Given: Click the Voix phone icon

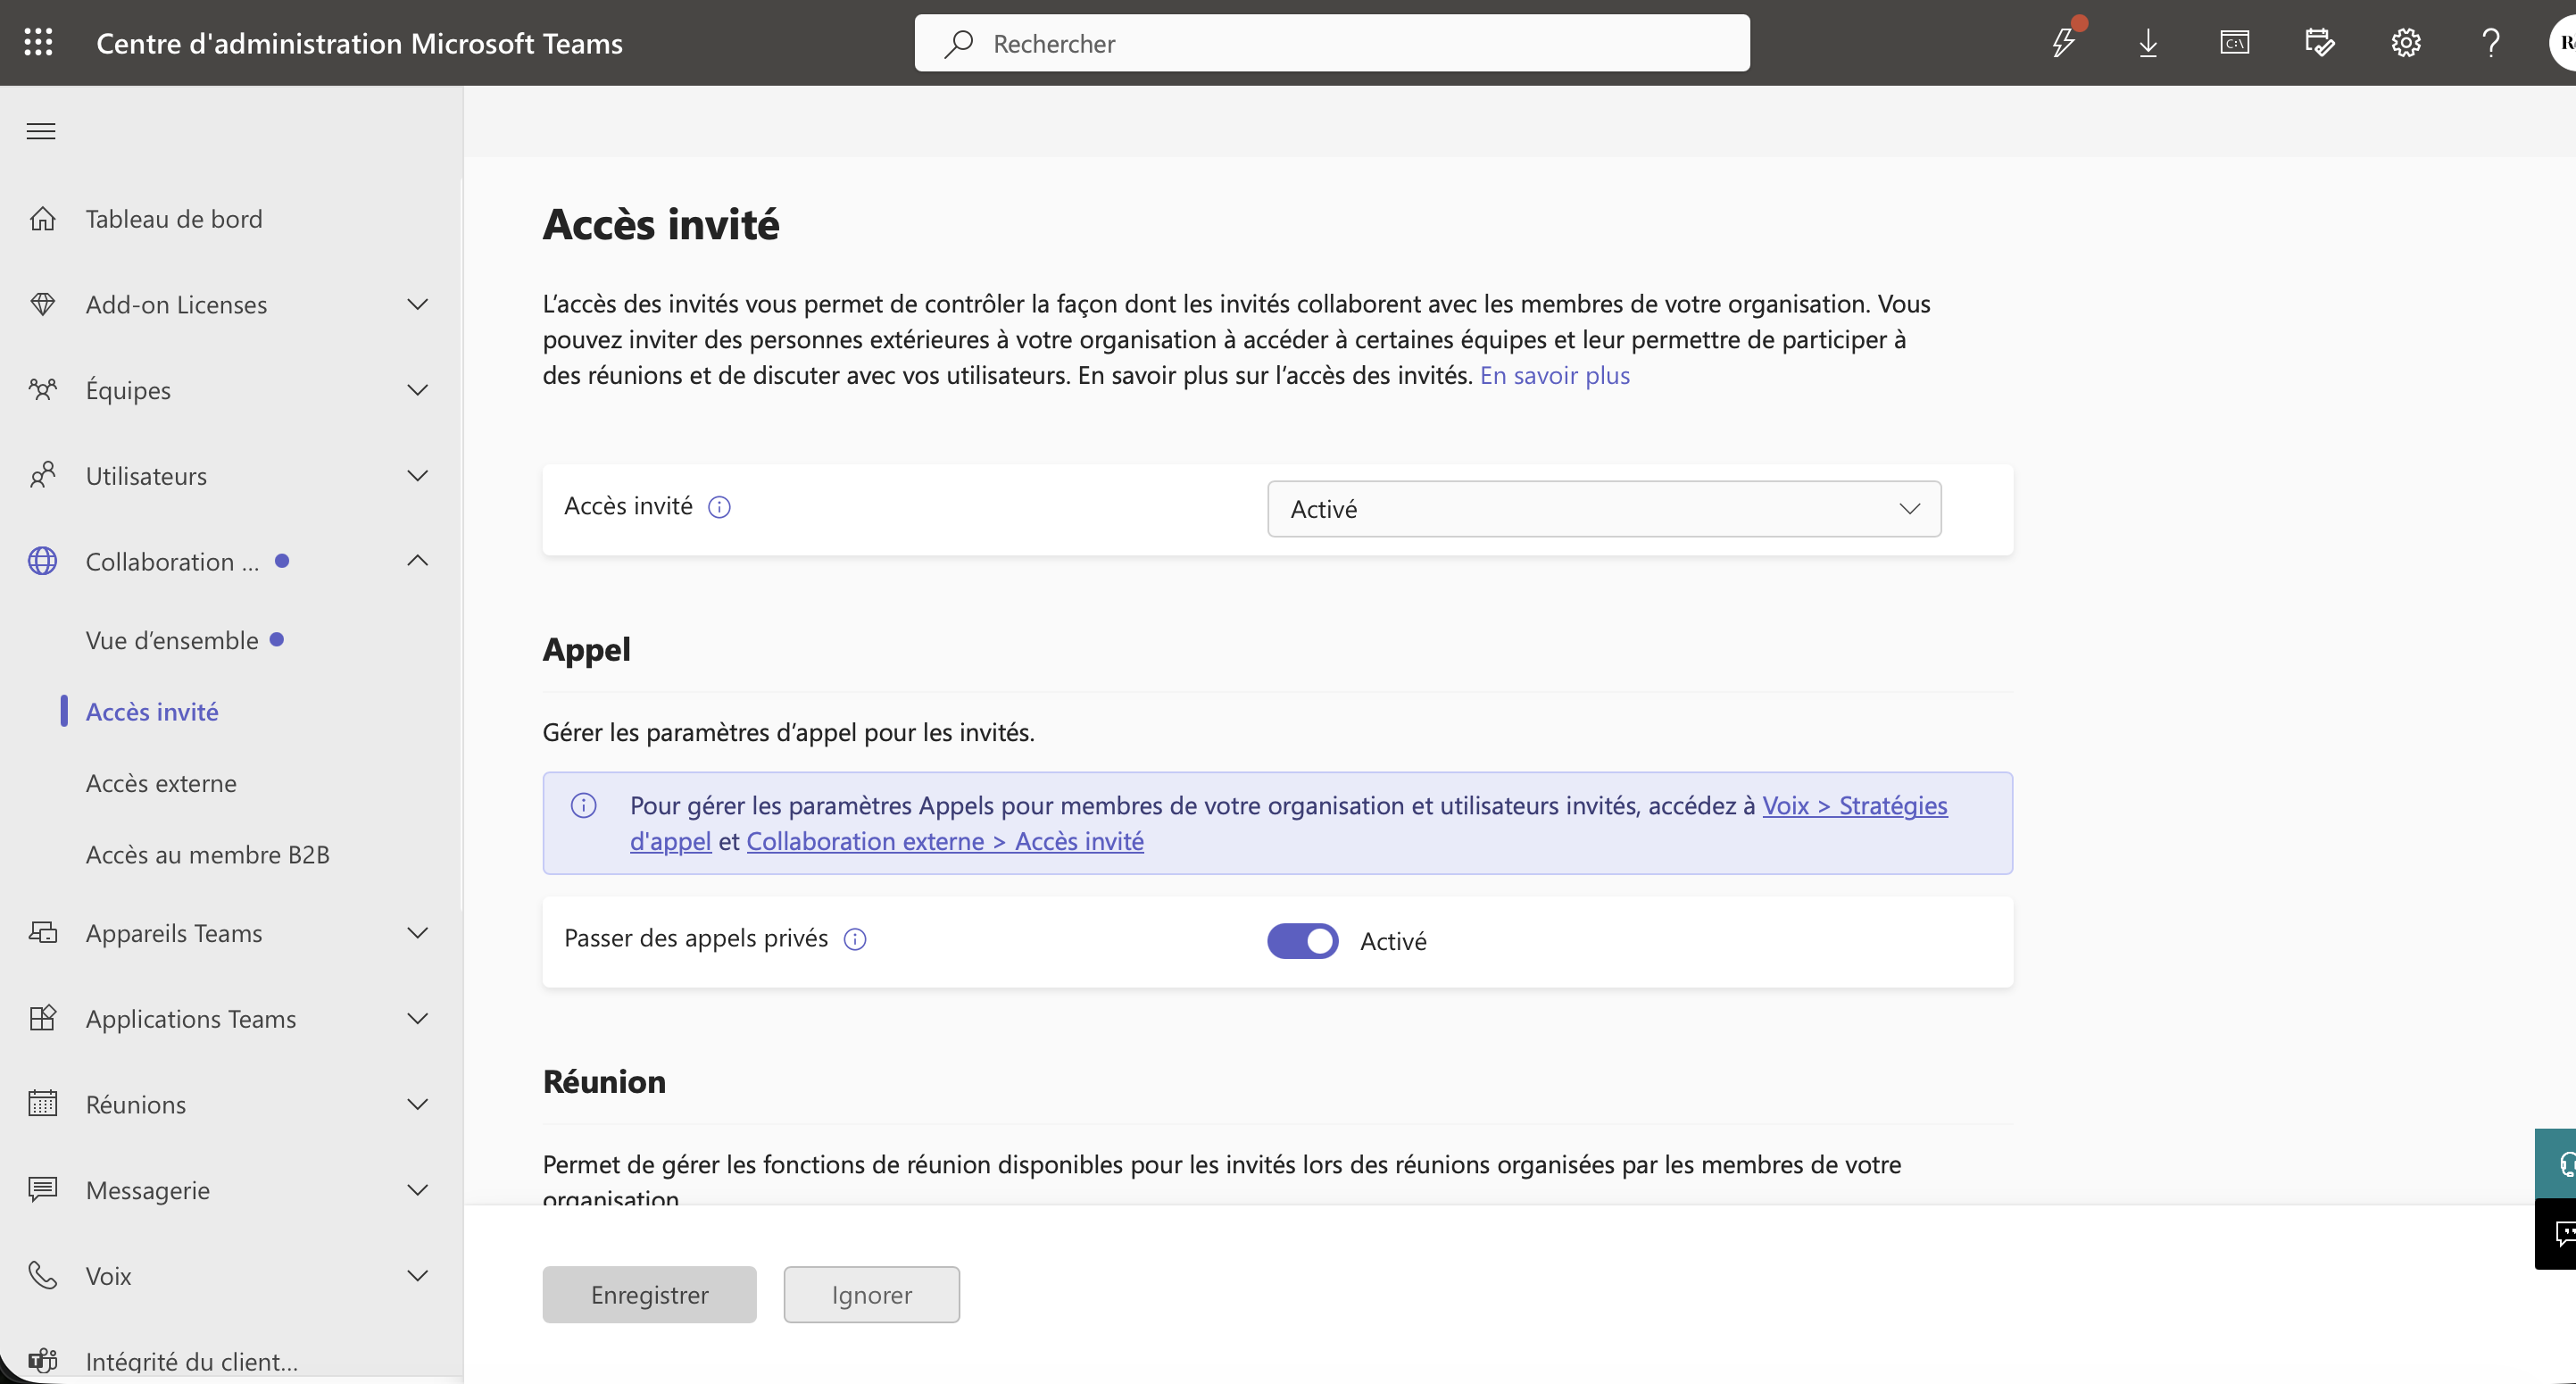Looking at the screenshot, I should click(42, 1275).
